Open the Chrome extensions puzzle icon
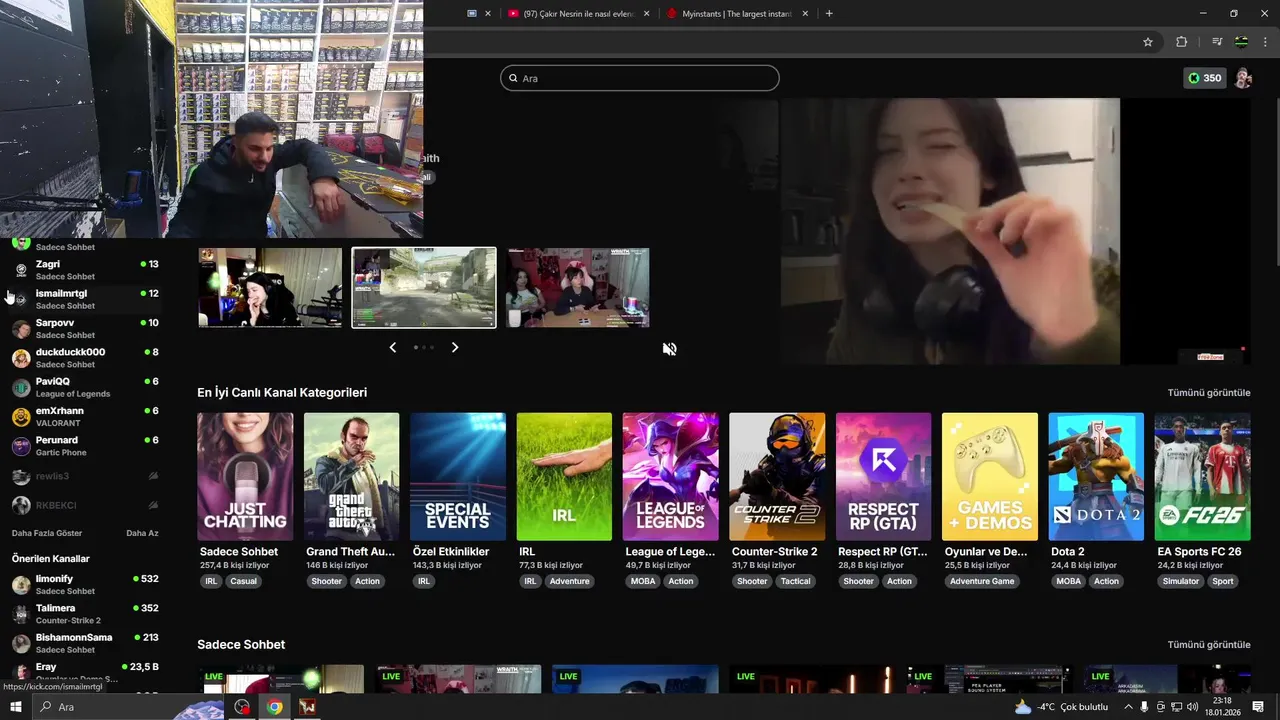This screenshot has height=720, width=1280. tap(1181, 42)
